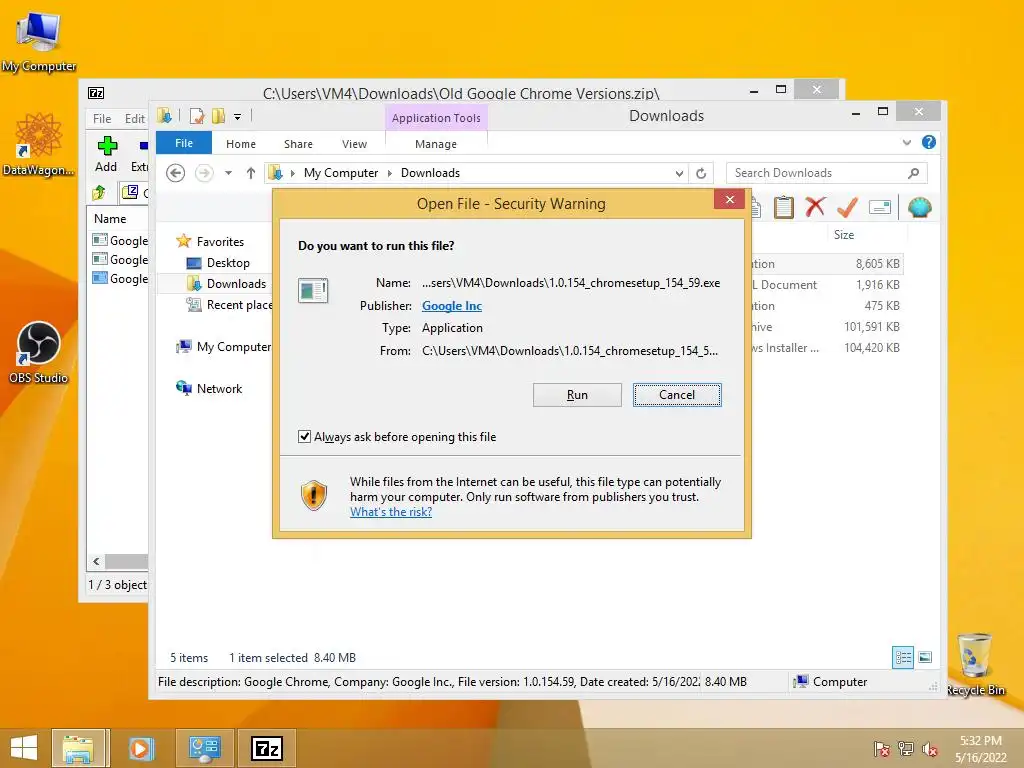Open the Windows Start button

[x=24, y=748]
